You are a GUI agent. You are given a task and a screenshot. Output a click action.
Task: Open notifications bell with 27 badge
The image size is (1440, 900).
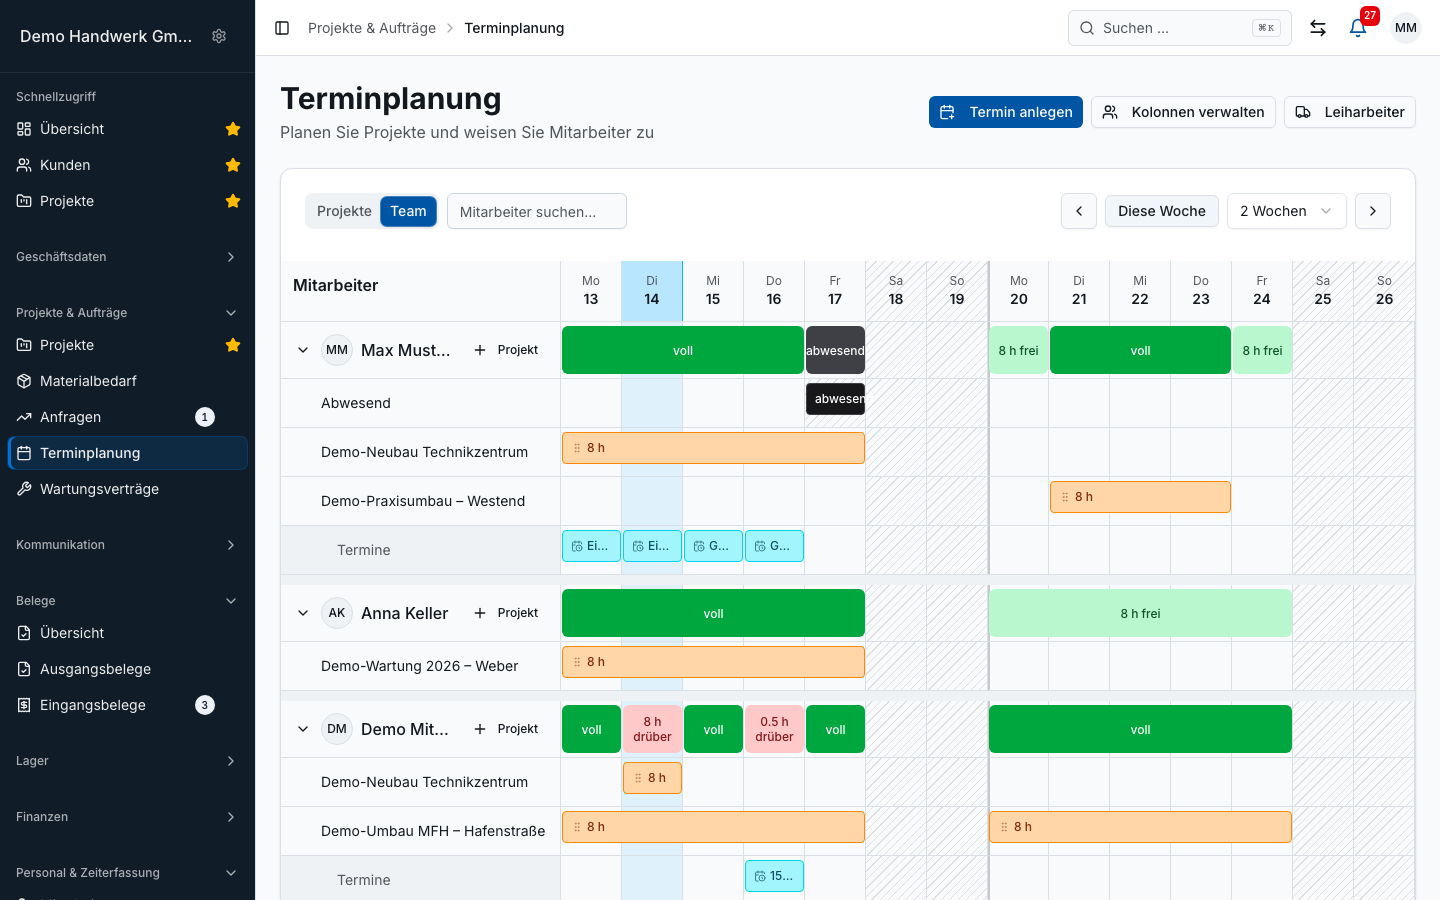click(x=1358, y=28)
